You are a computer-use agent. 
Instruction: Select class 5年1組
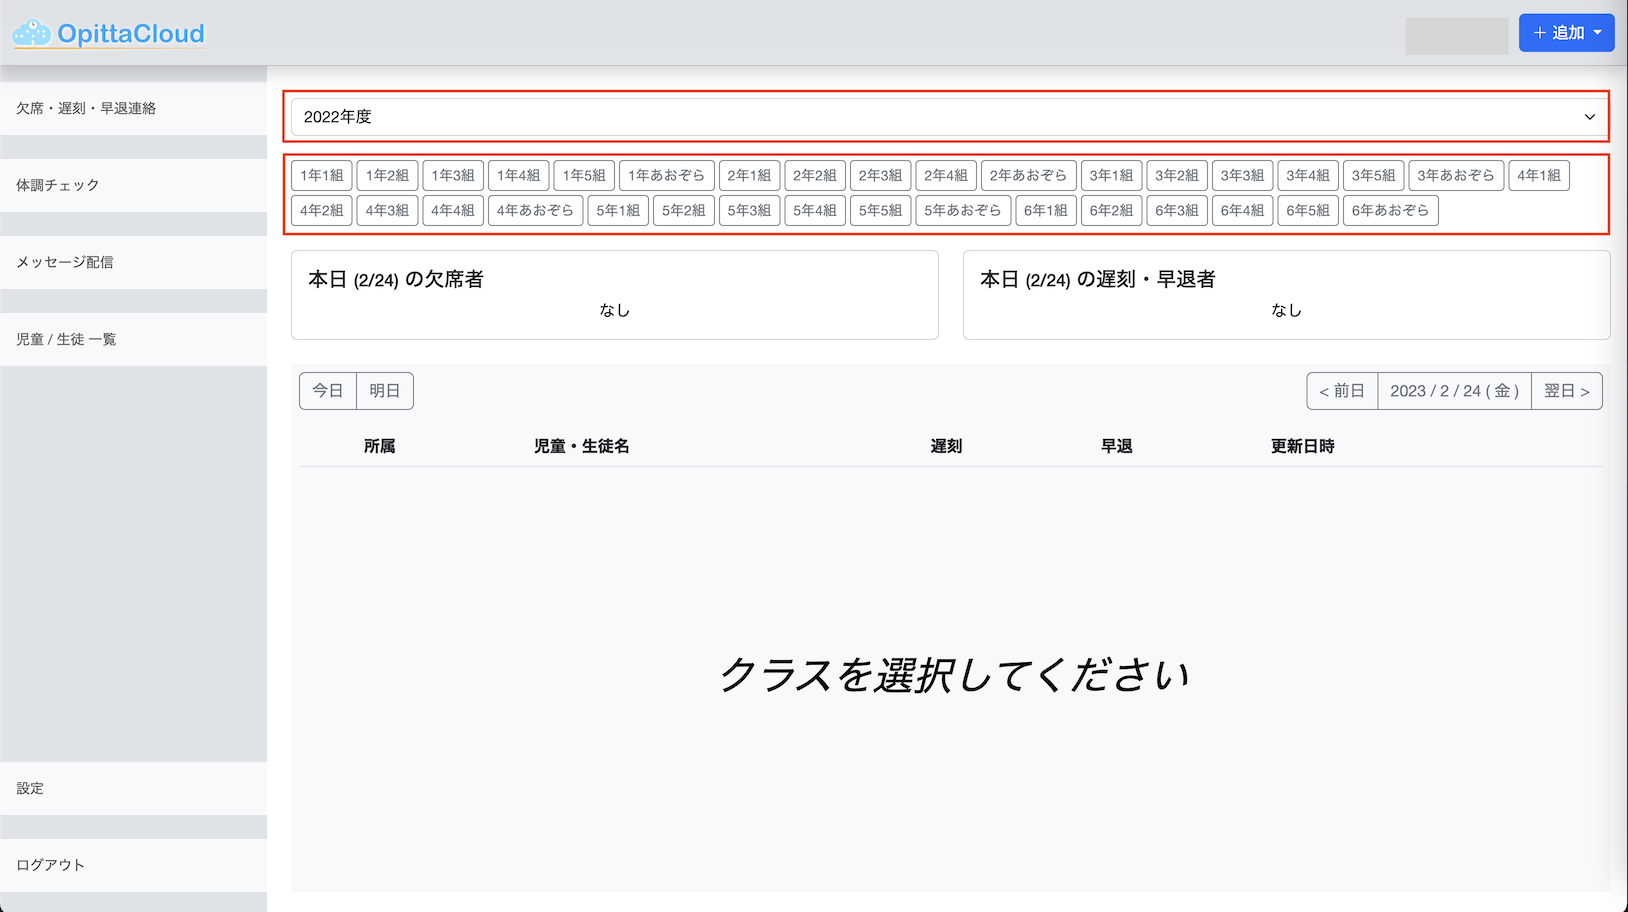tap(618, 210)
